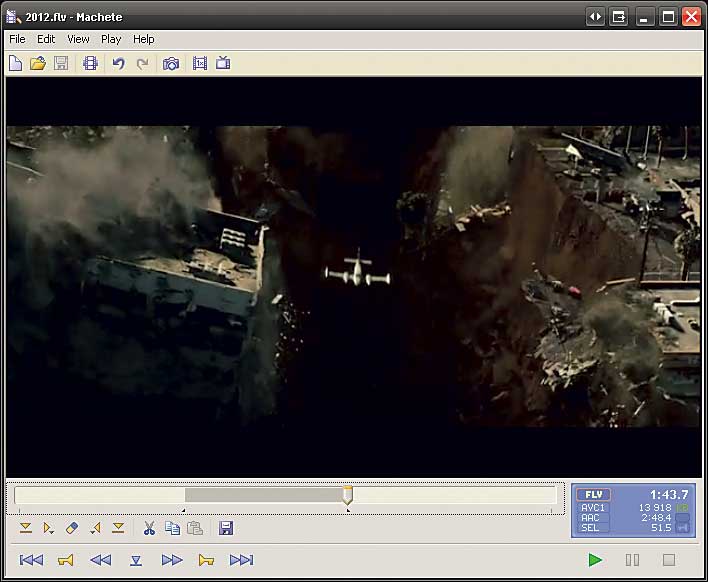Click the timeline slider thumb

pyautogui.click(x=347, y=495)
